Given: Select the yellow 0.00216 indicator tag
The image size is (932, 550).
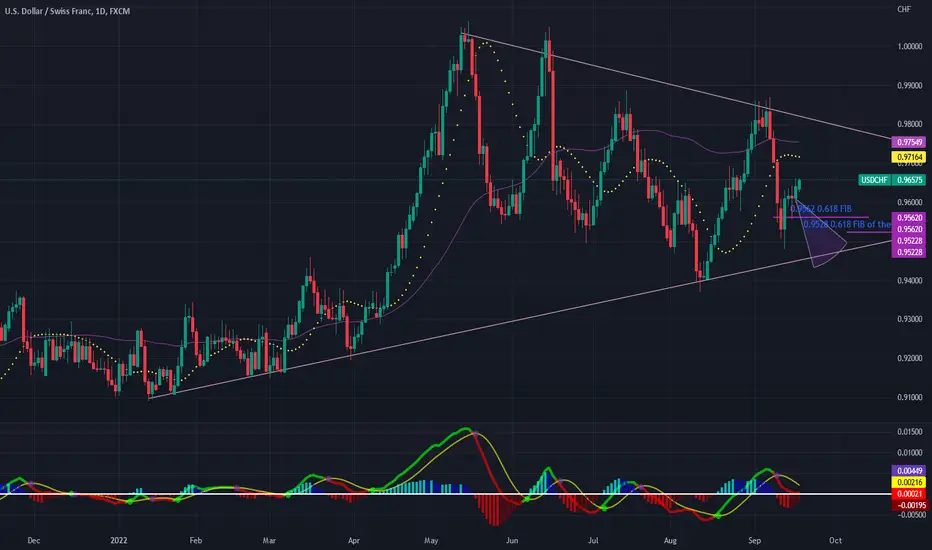Looking at the screenshot, I should [x=909, y=482].
